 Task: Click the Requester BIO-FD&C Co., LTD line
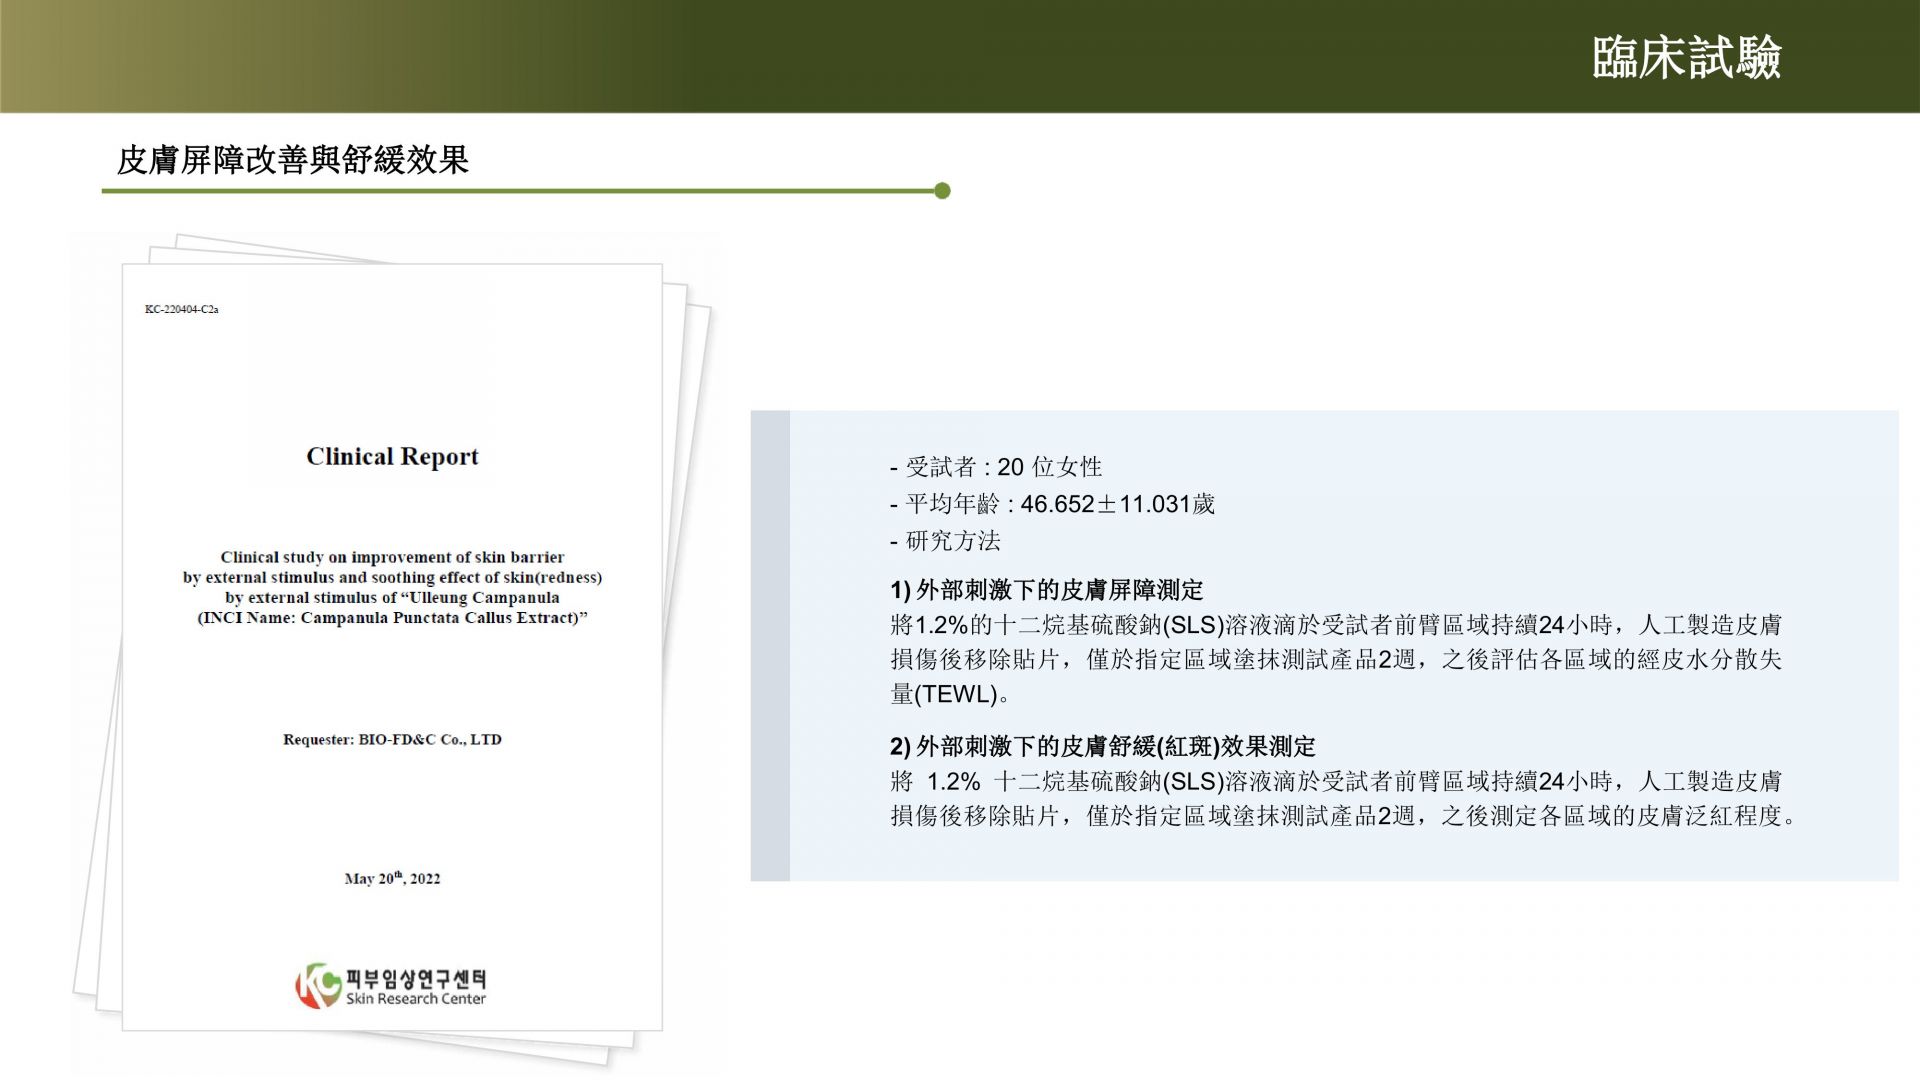click(392, 740)
